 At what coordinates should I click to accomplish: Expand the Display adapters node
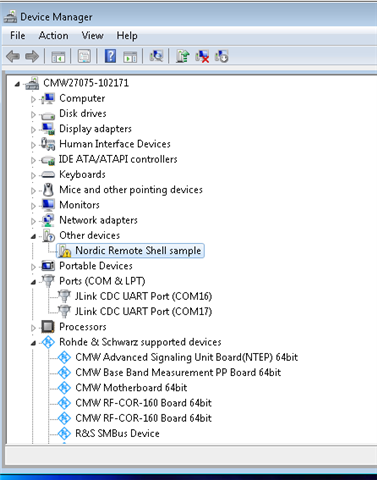[x=33, y=129]
